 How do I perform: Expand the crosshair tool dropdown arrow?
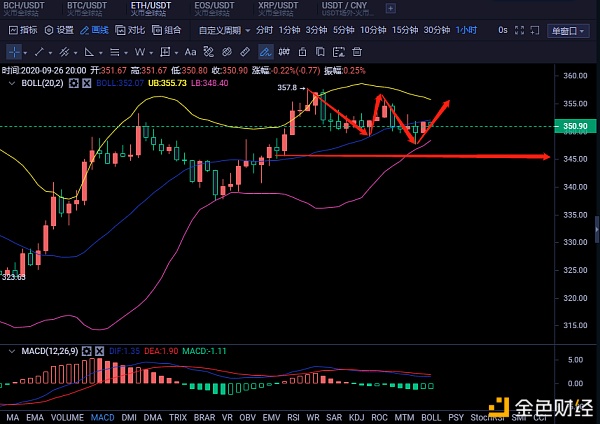[25, 53]
